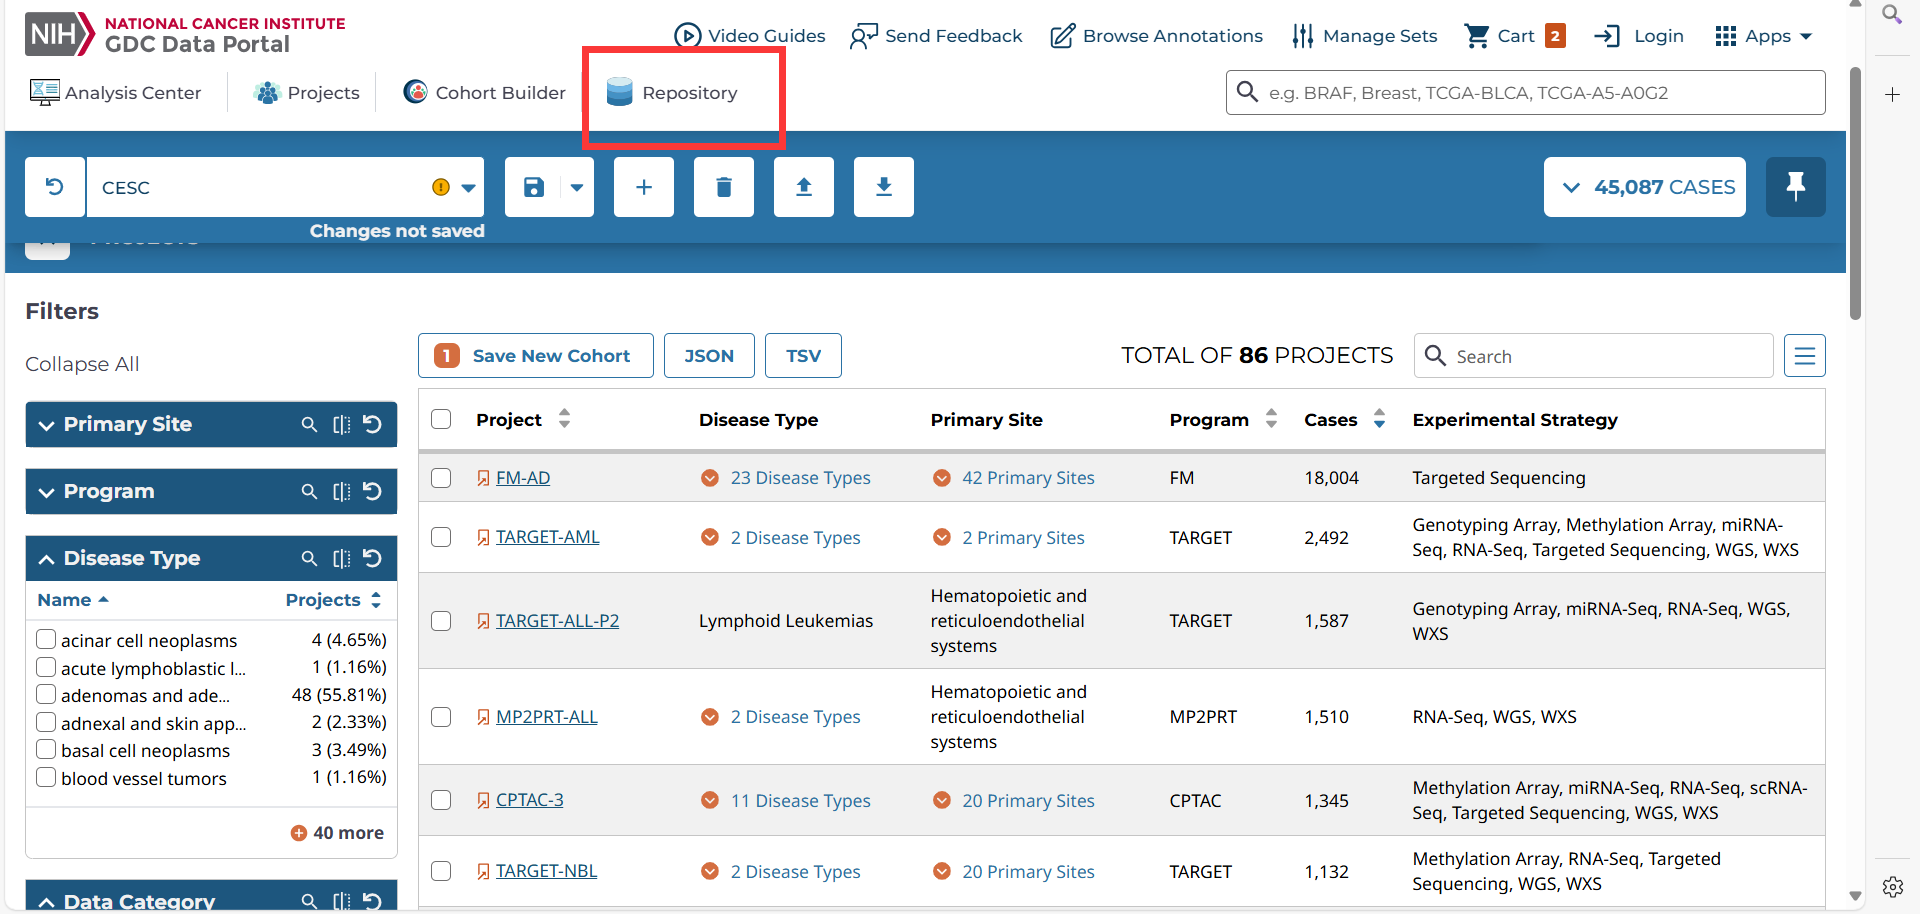Select the TARGET-AML project checkbox
1920x914 pixels.
(441, 537)
